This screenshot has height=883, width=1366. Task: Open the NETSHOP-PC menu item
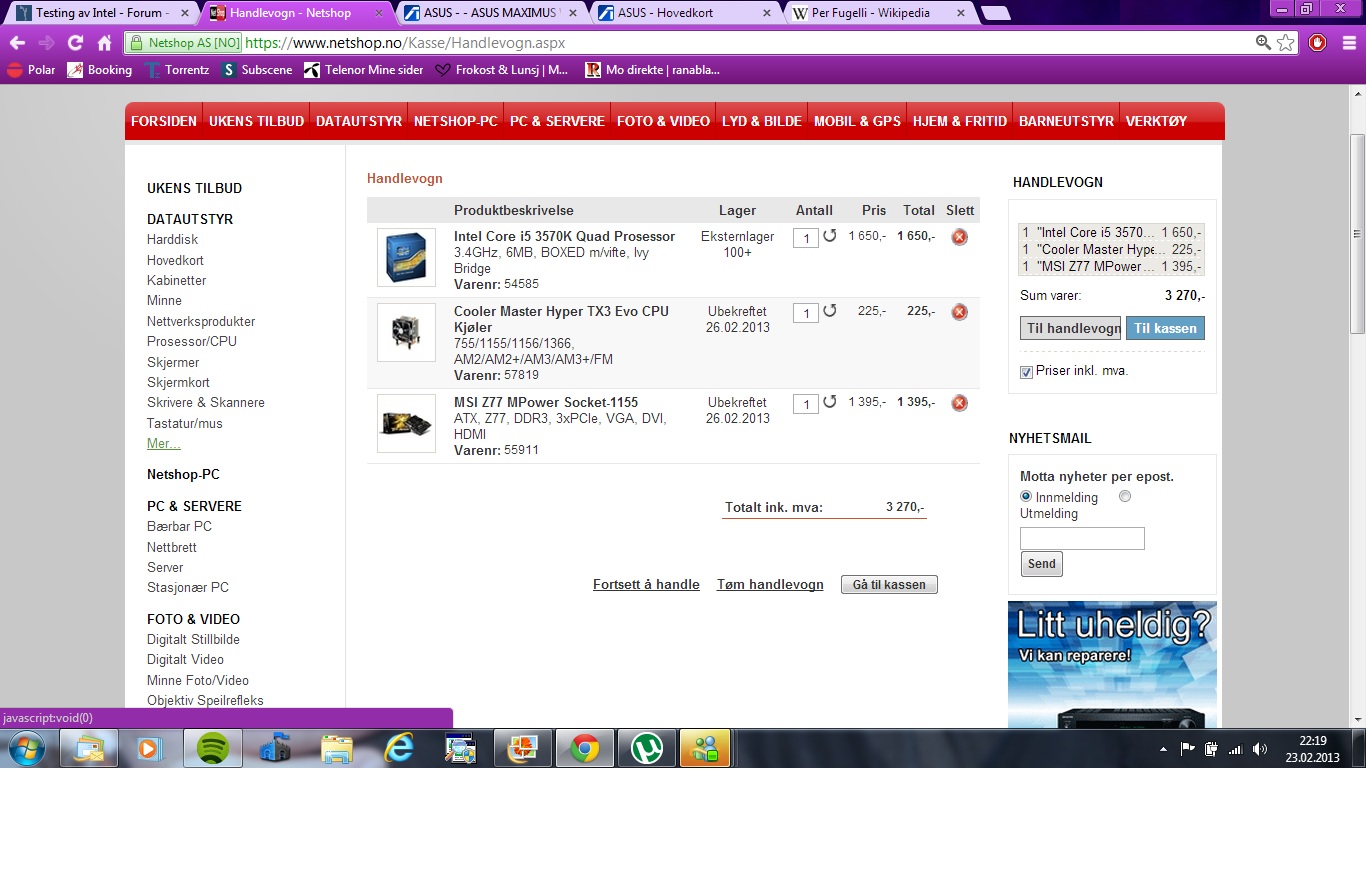pyautogui.click(x=456, y=121)
